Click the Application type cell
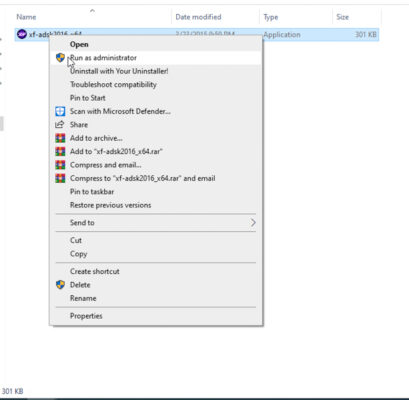 (x=282, y=35)
